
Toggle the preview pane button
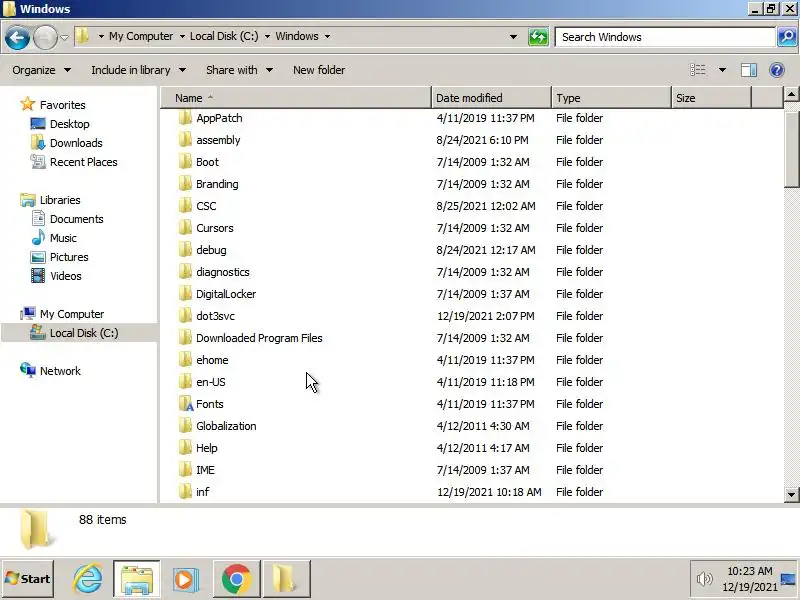coord(748,70)
